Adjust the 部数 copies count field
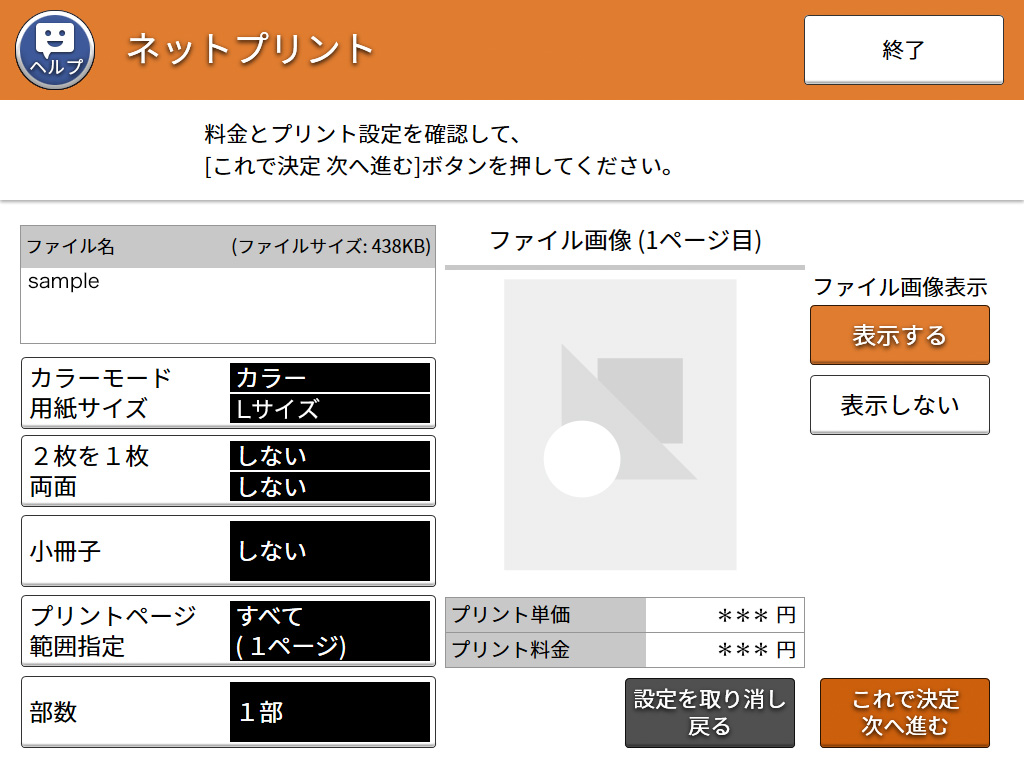 click(x=329, y=712)
